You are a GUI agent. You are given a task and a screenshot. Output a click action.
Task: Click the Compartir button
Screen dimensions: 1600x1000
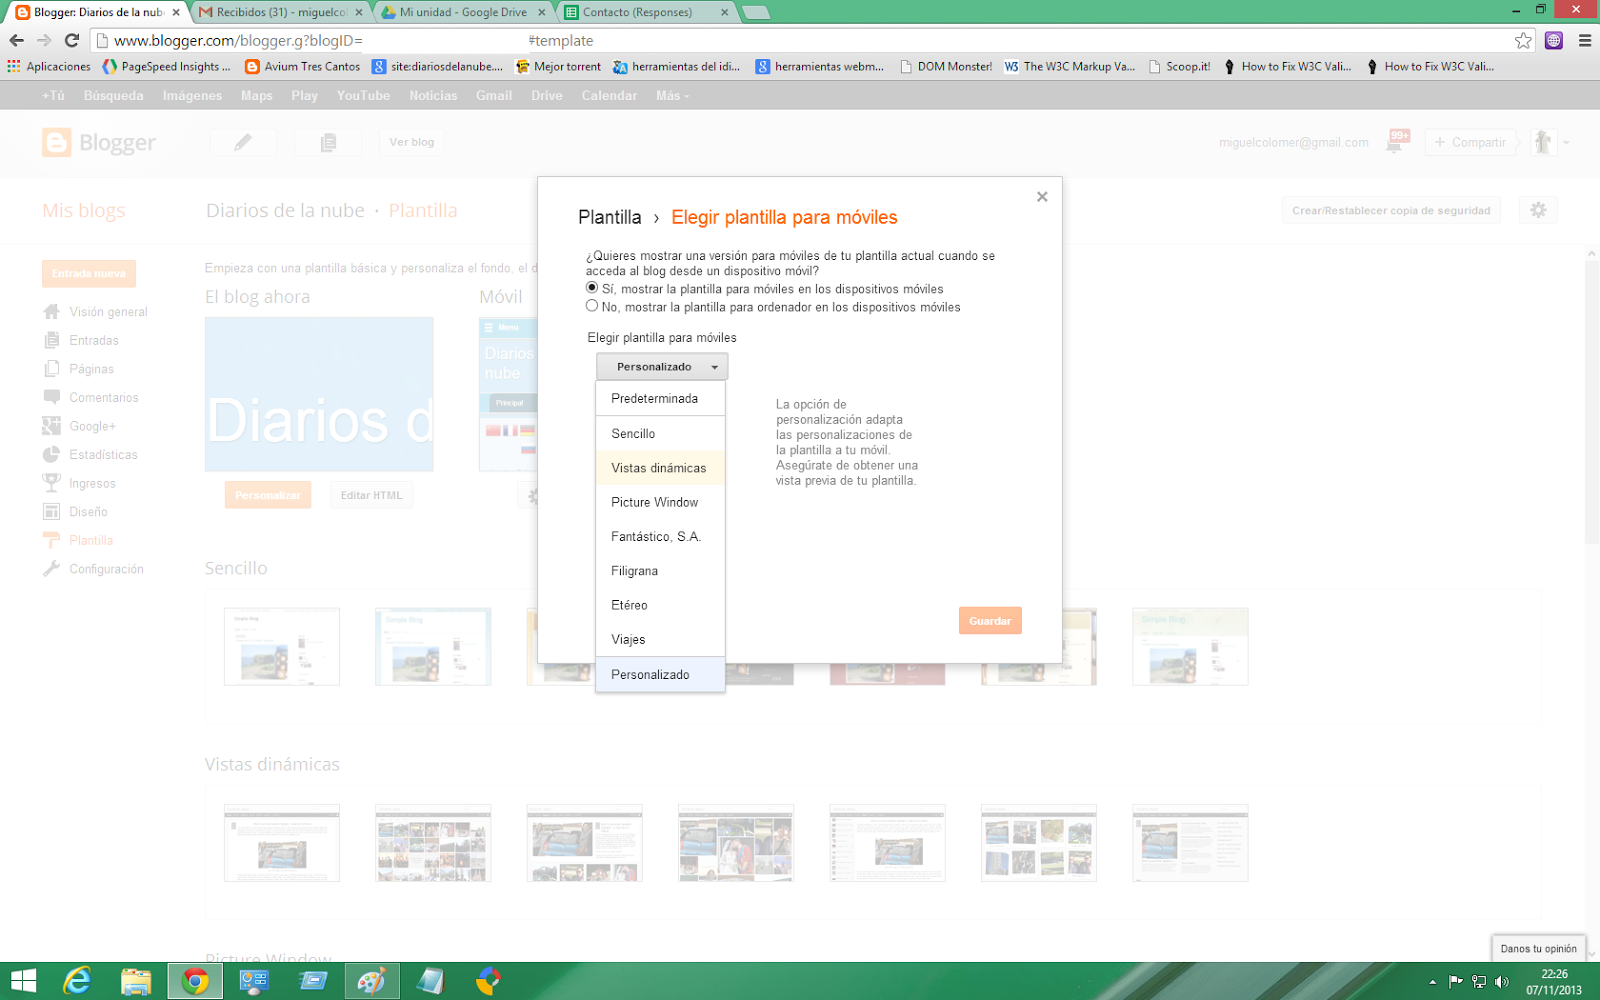pos(1470,142)
